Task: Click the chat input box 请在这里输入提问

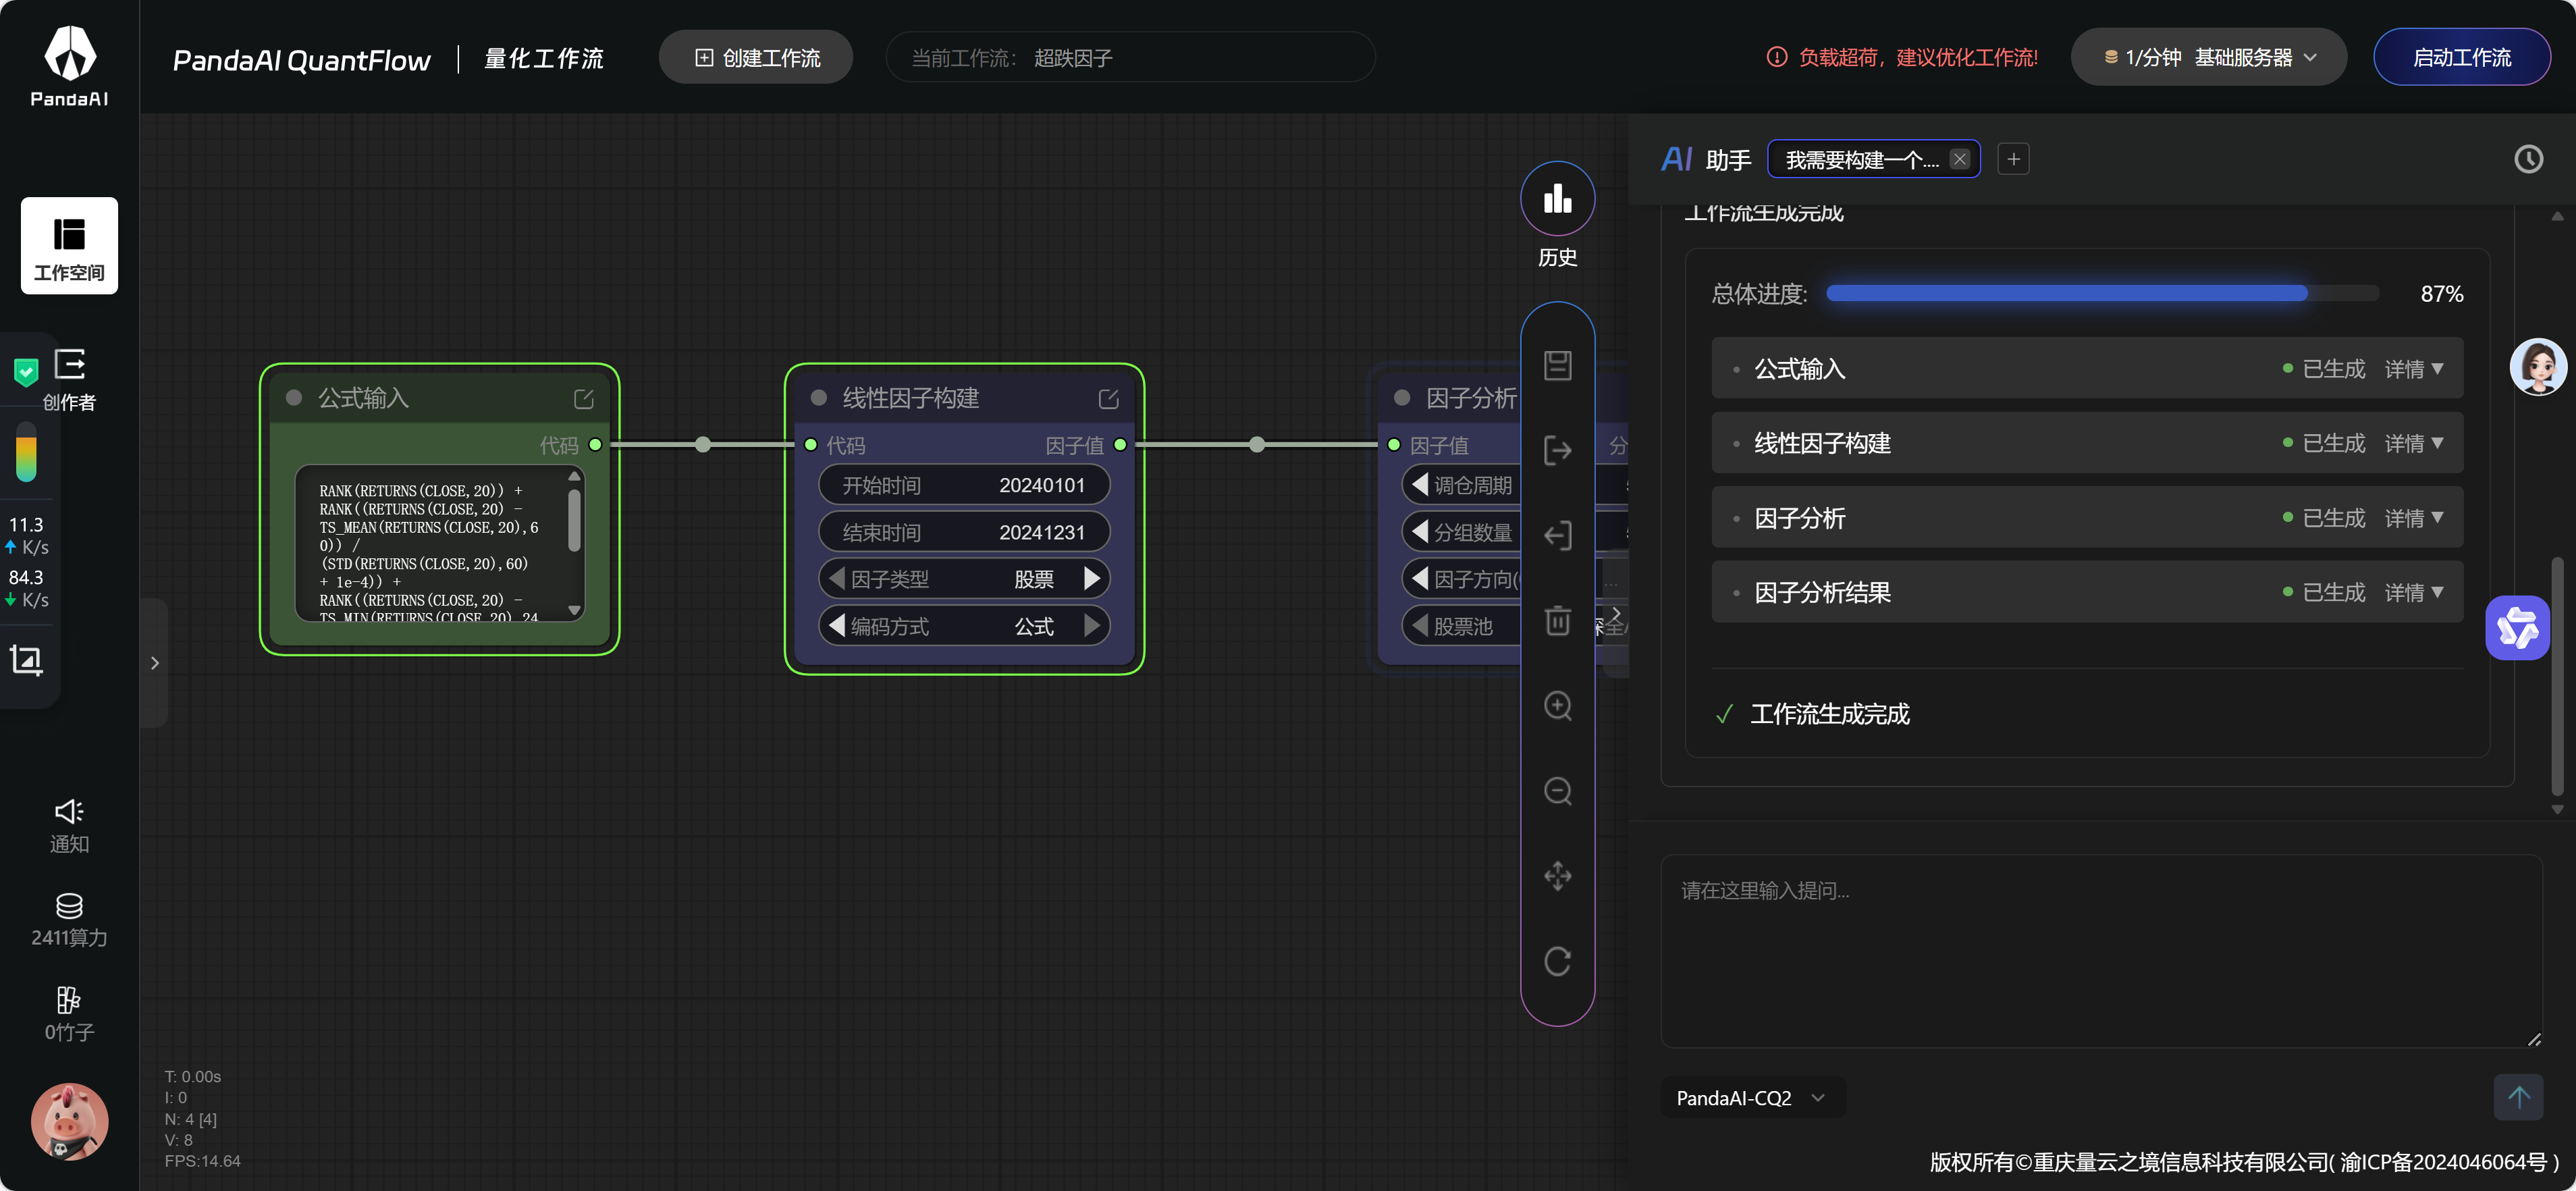Action: click(2101, 950)
